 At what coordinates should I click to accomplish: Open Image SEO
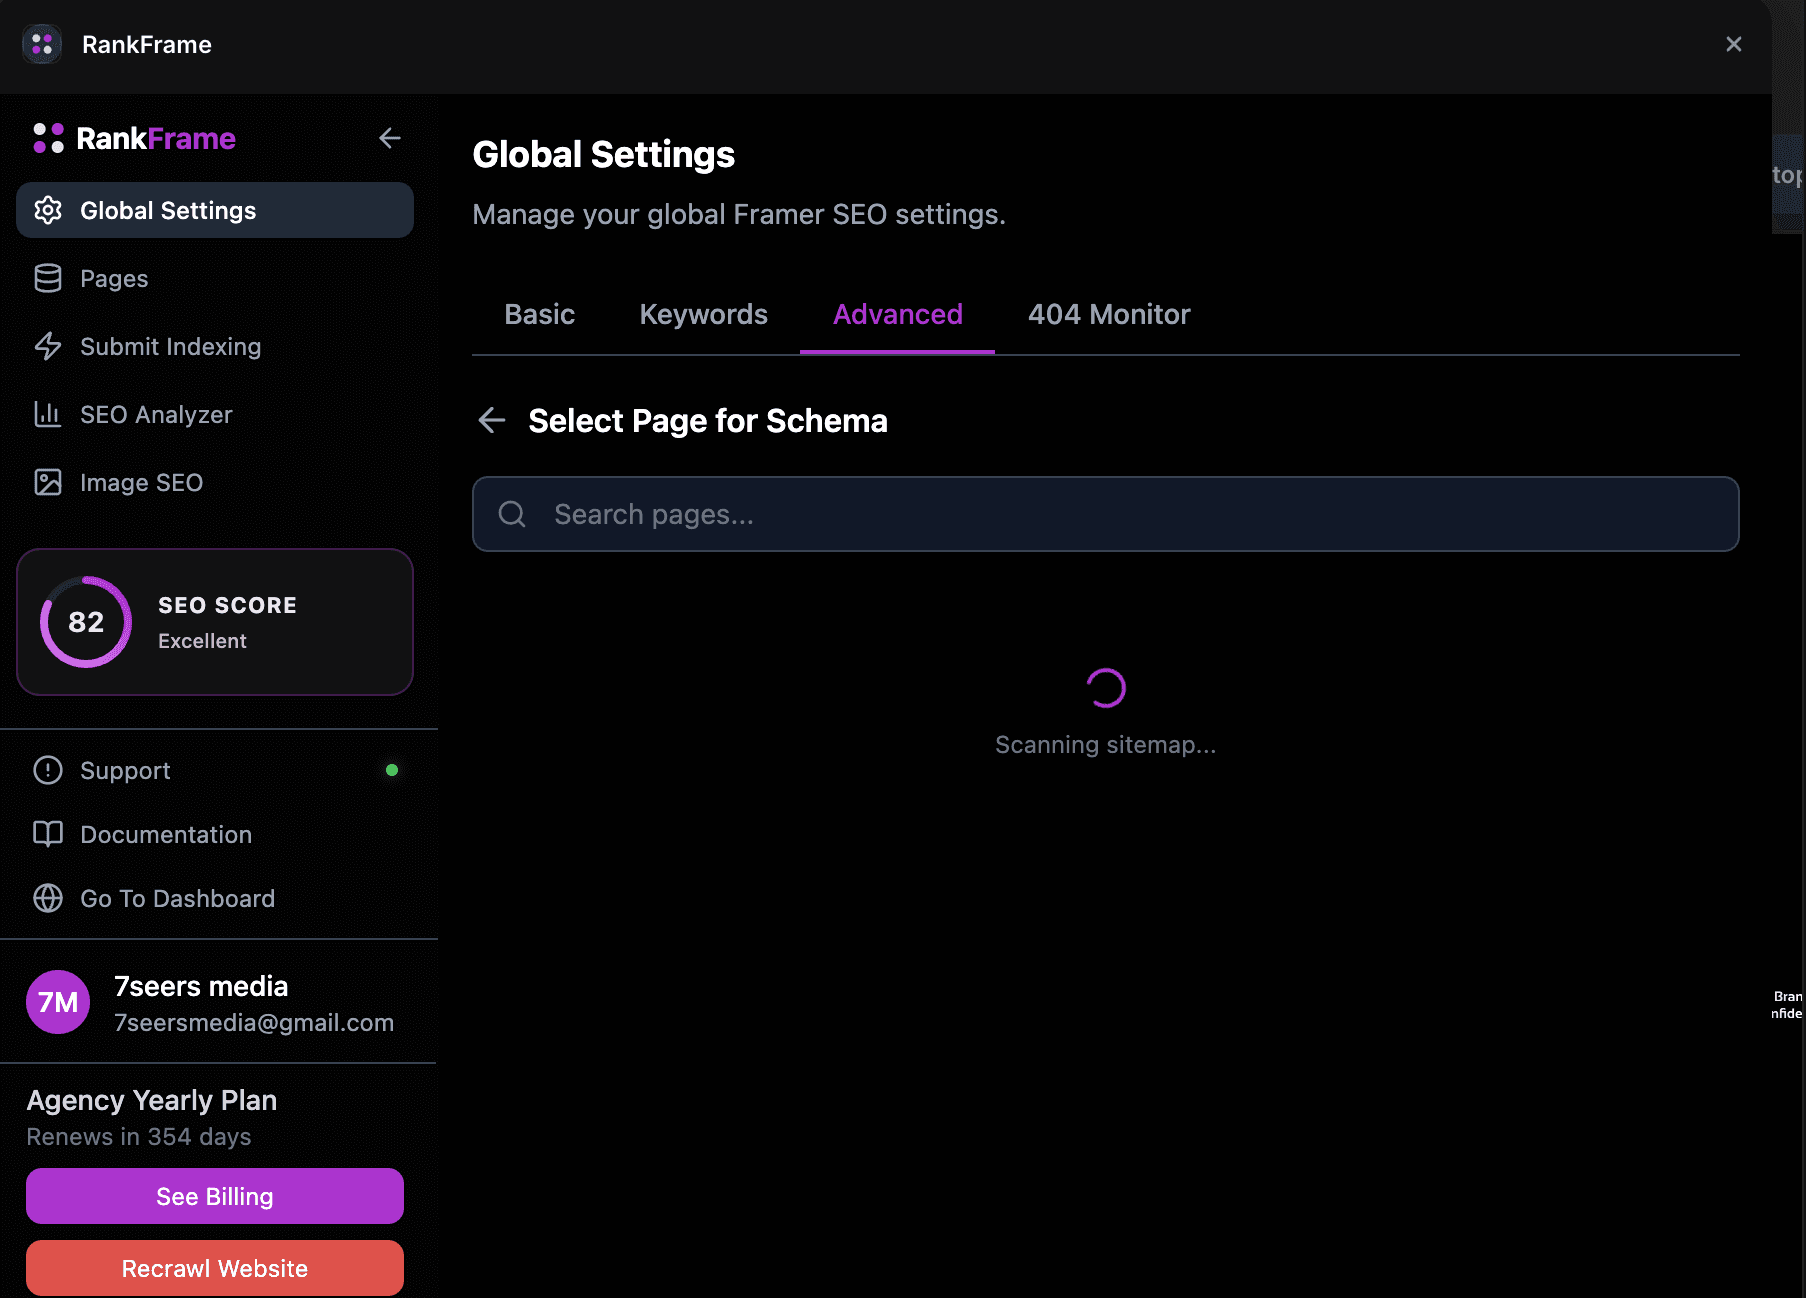(x=215, y=482)
